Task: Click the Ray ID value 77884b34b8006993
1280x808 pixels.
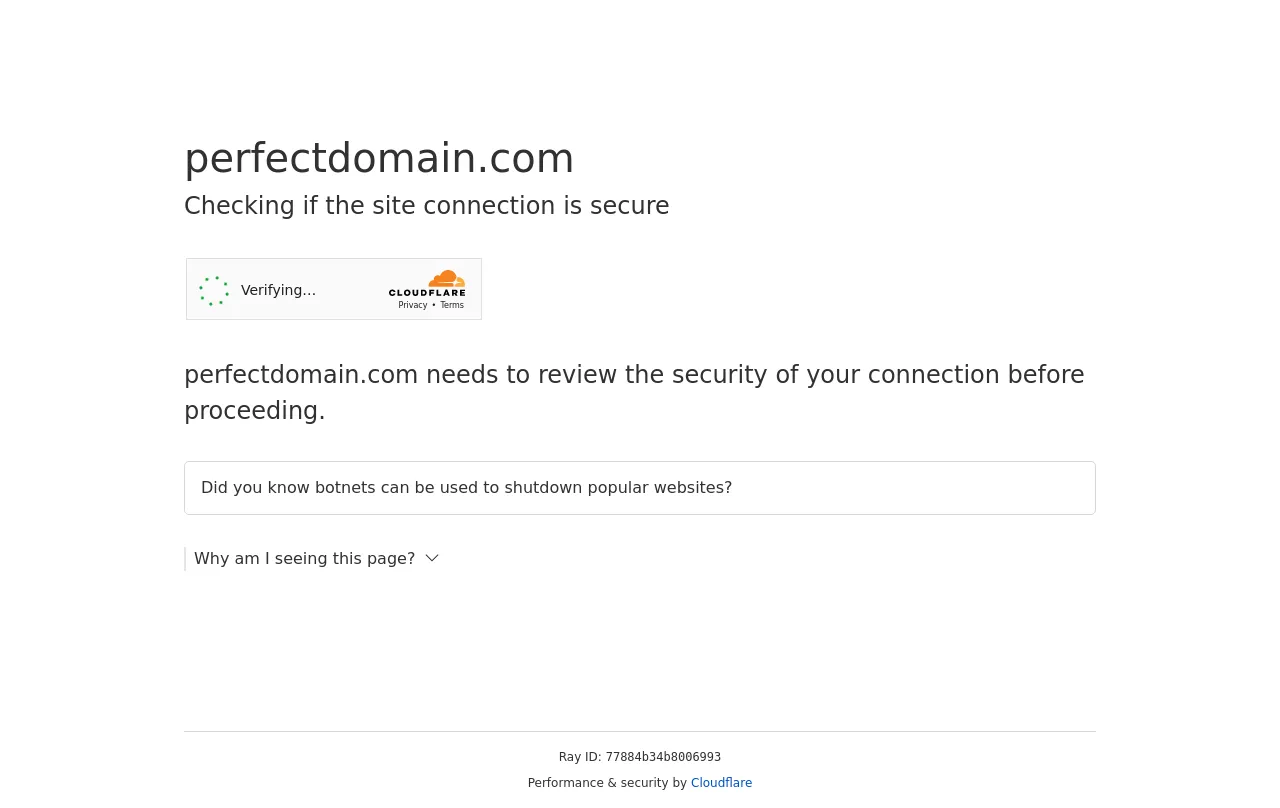Action: 663,757
